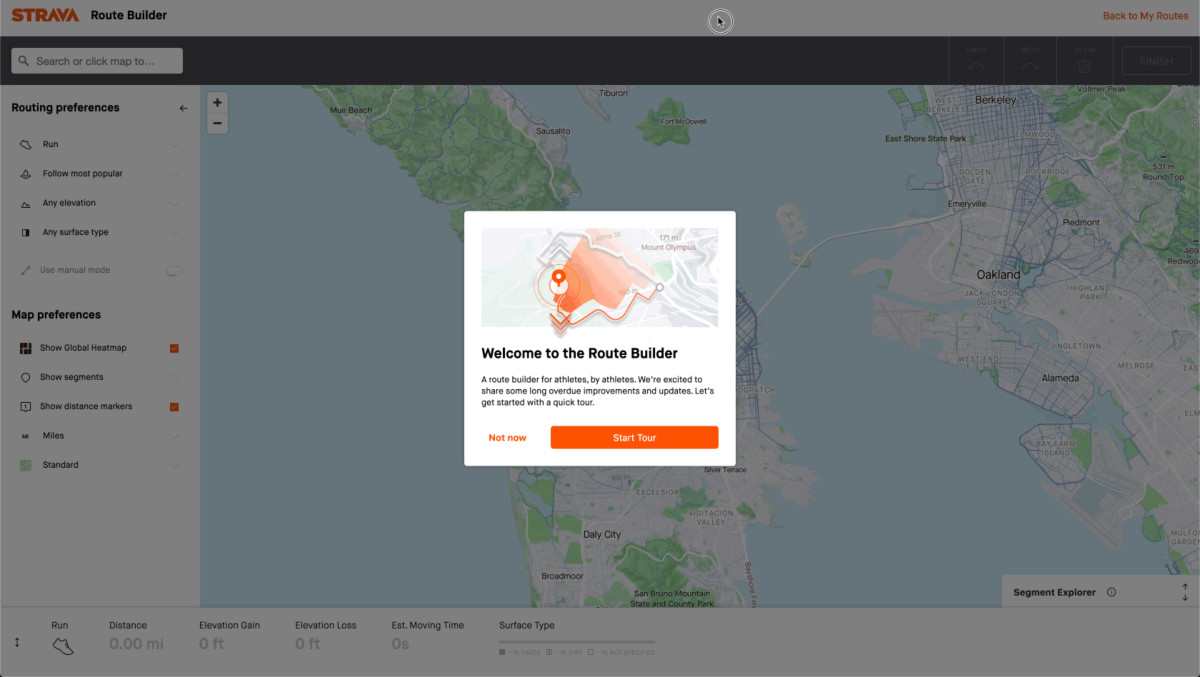The width and height of the screenshot is (1200, 677).
Task: Click the Elevation Gain 0 ft value
Action: point(211,644)
